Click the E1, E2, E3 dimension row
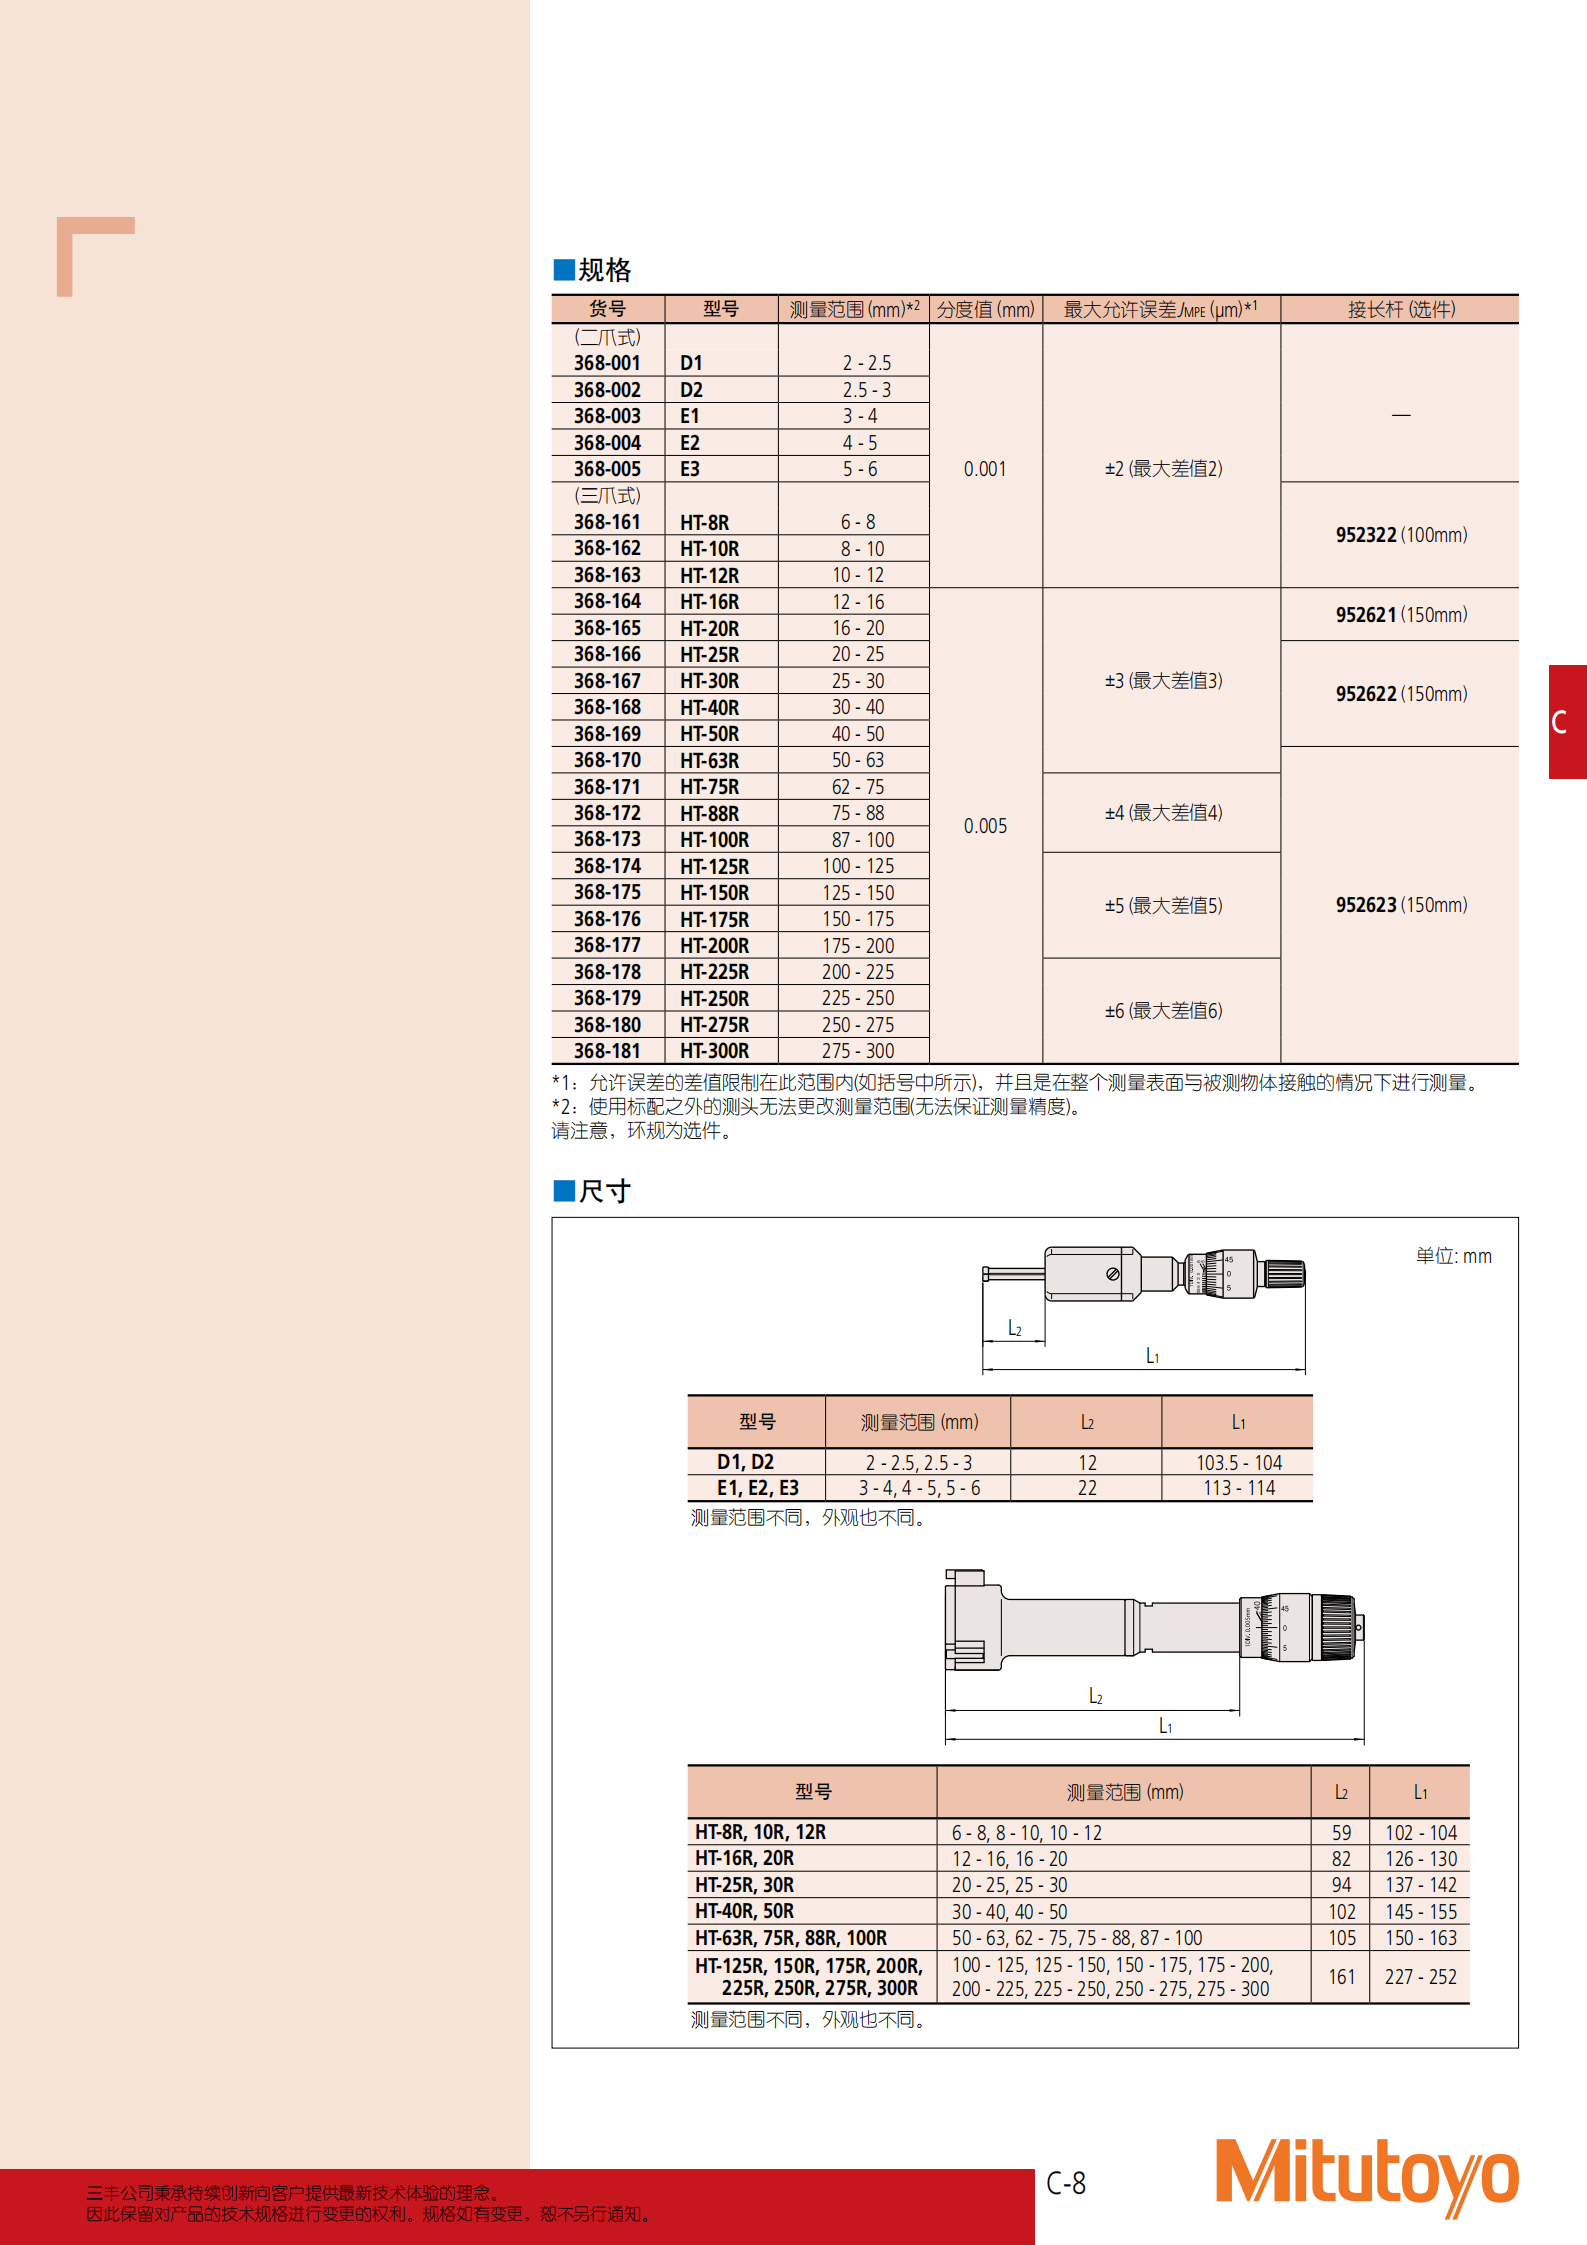 tap(1000, 1488)
